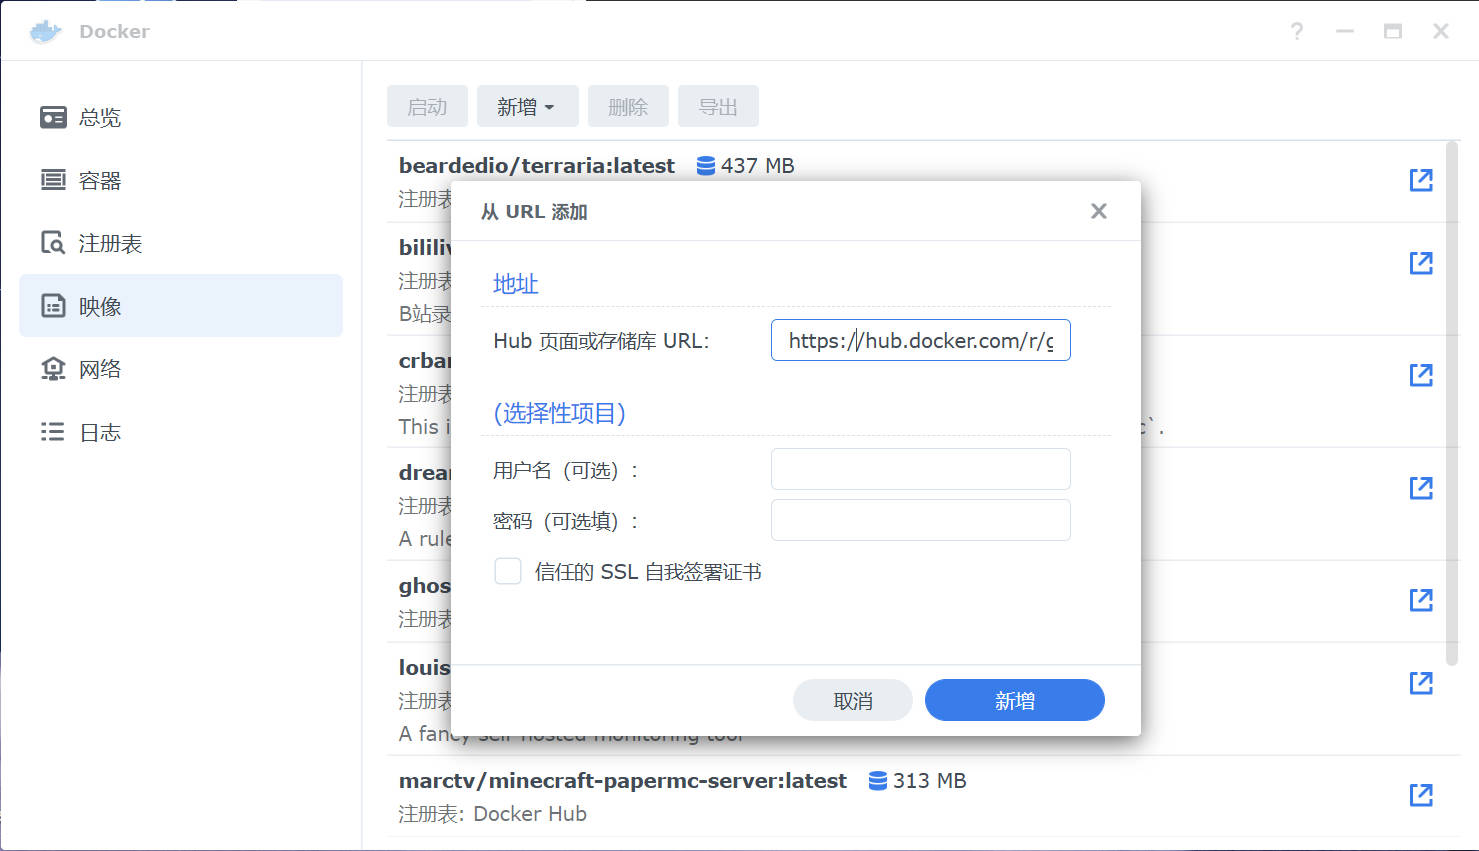Screen dimensions: 1479x851
Task: Open link icon for beardedio/terraria image
Action: [1421, 180]
